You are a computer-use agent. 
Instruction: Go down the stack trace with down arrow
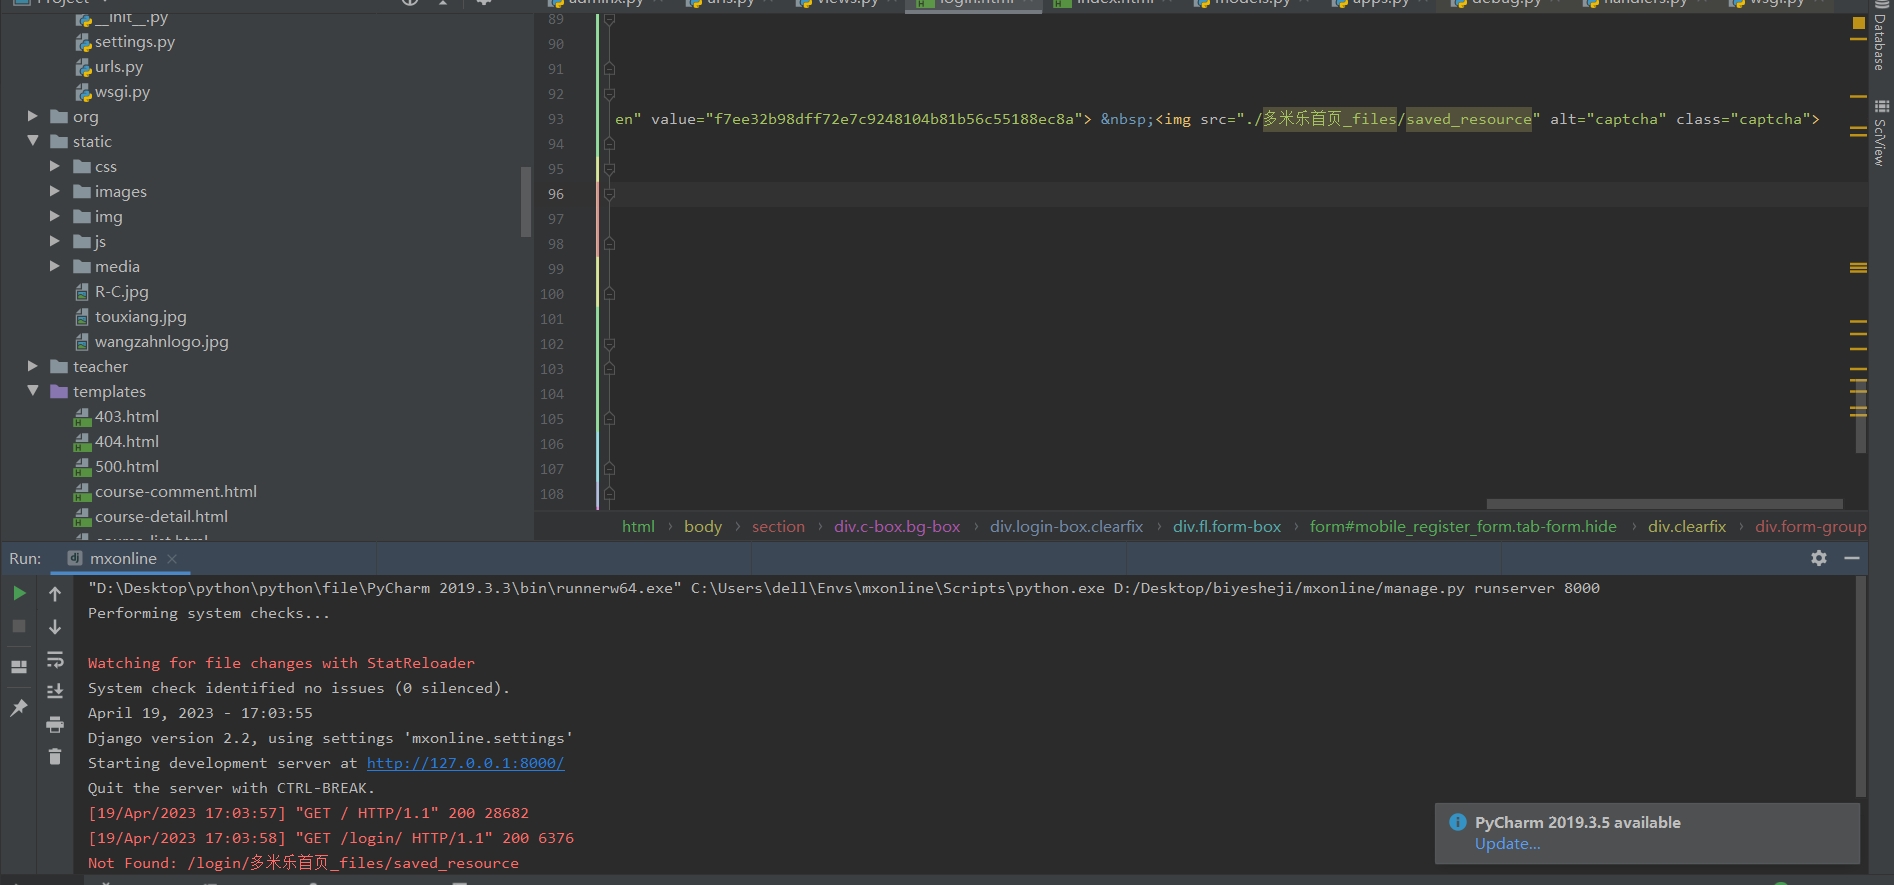[55, 626]
